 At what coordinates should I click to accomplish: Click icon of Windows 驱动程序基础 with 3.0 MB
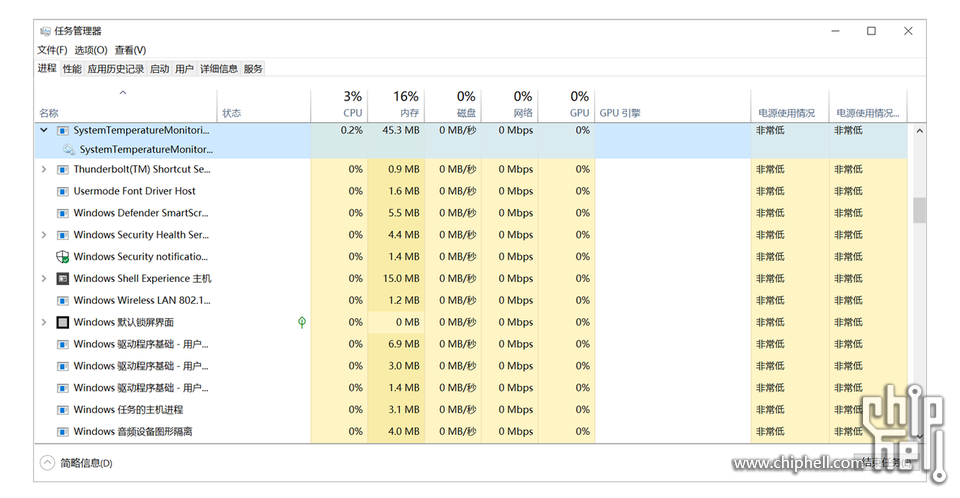coord(62,366)
